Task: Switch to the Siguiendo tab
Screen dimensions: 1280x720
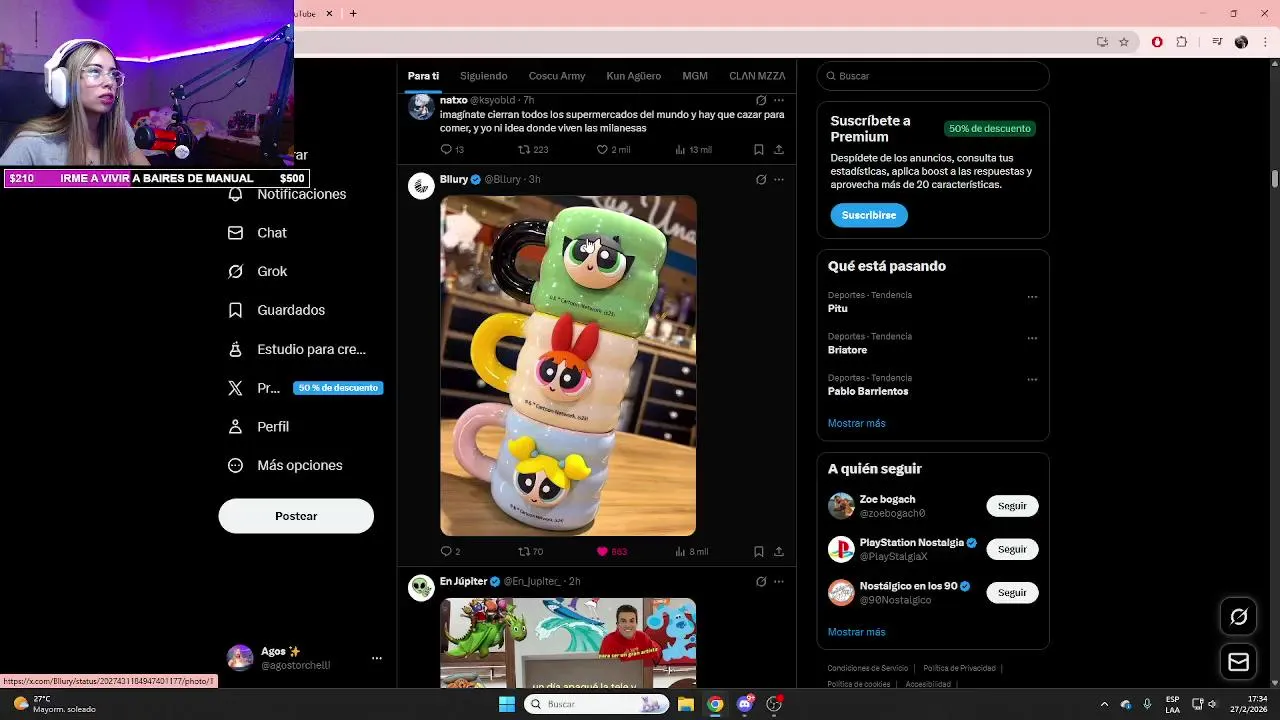Action: [x=484, y=76]
